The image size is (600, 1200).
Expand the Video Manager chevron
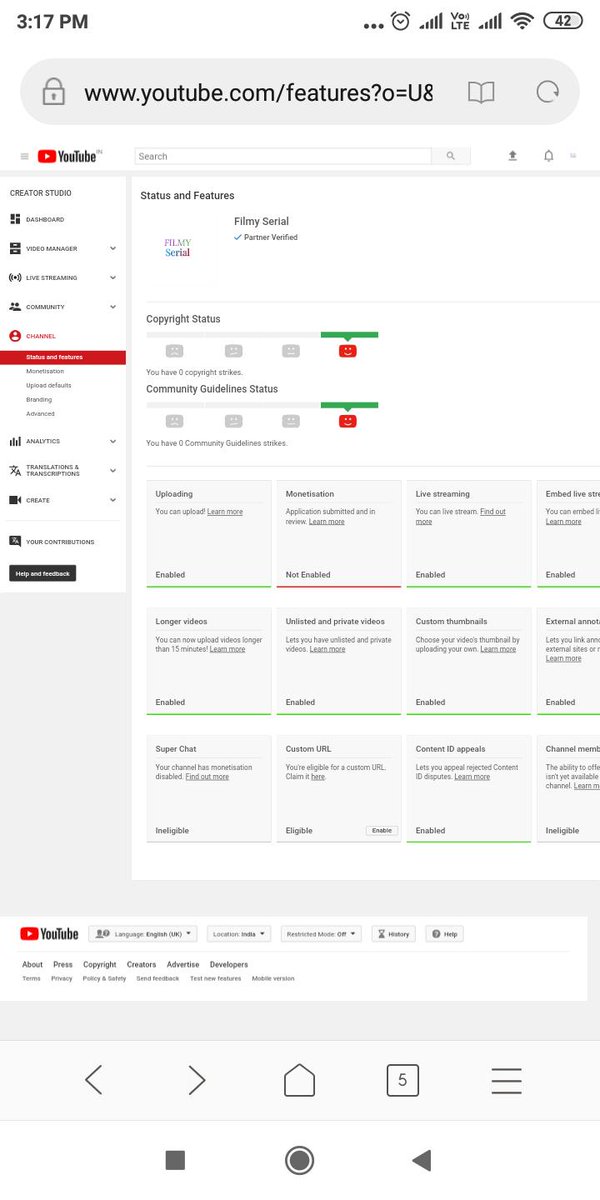coord(113,248)
